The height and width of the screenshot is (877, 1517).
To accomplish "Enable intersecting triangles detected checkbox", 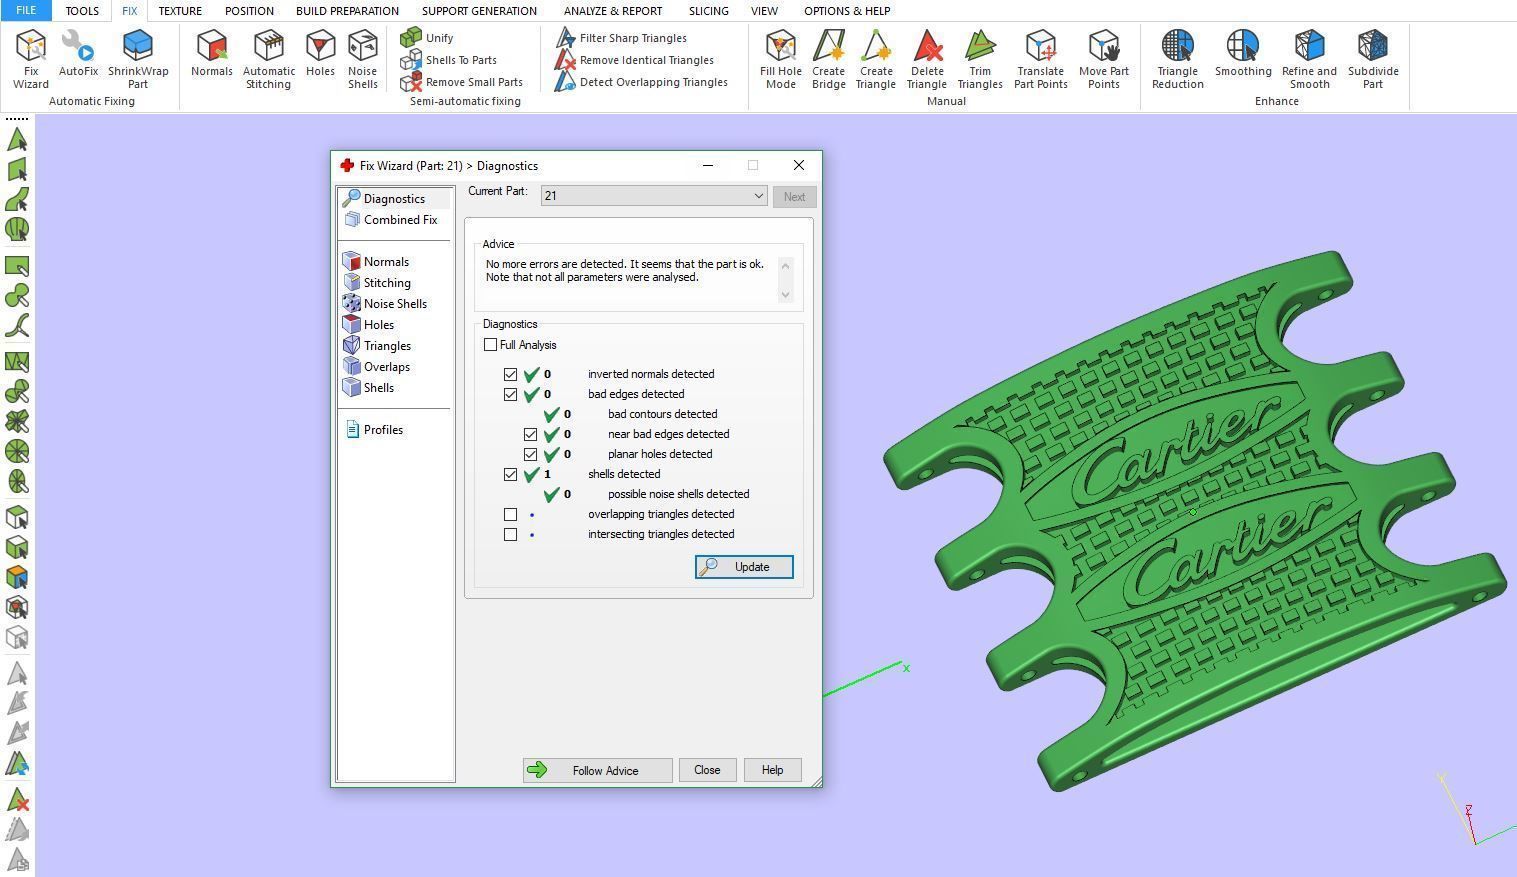I will 511,534.
